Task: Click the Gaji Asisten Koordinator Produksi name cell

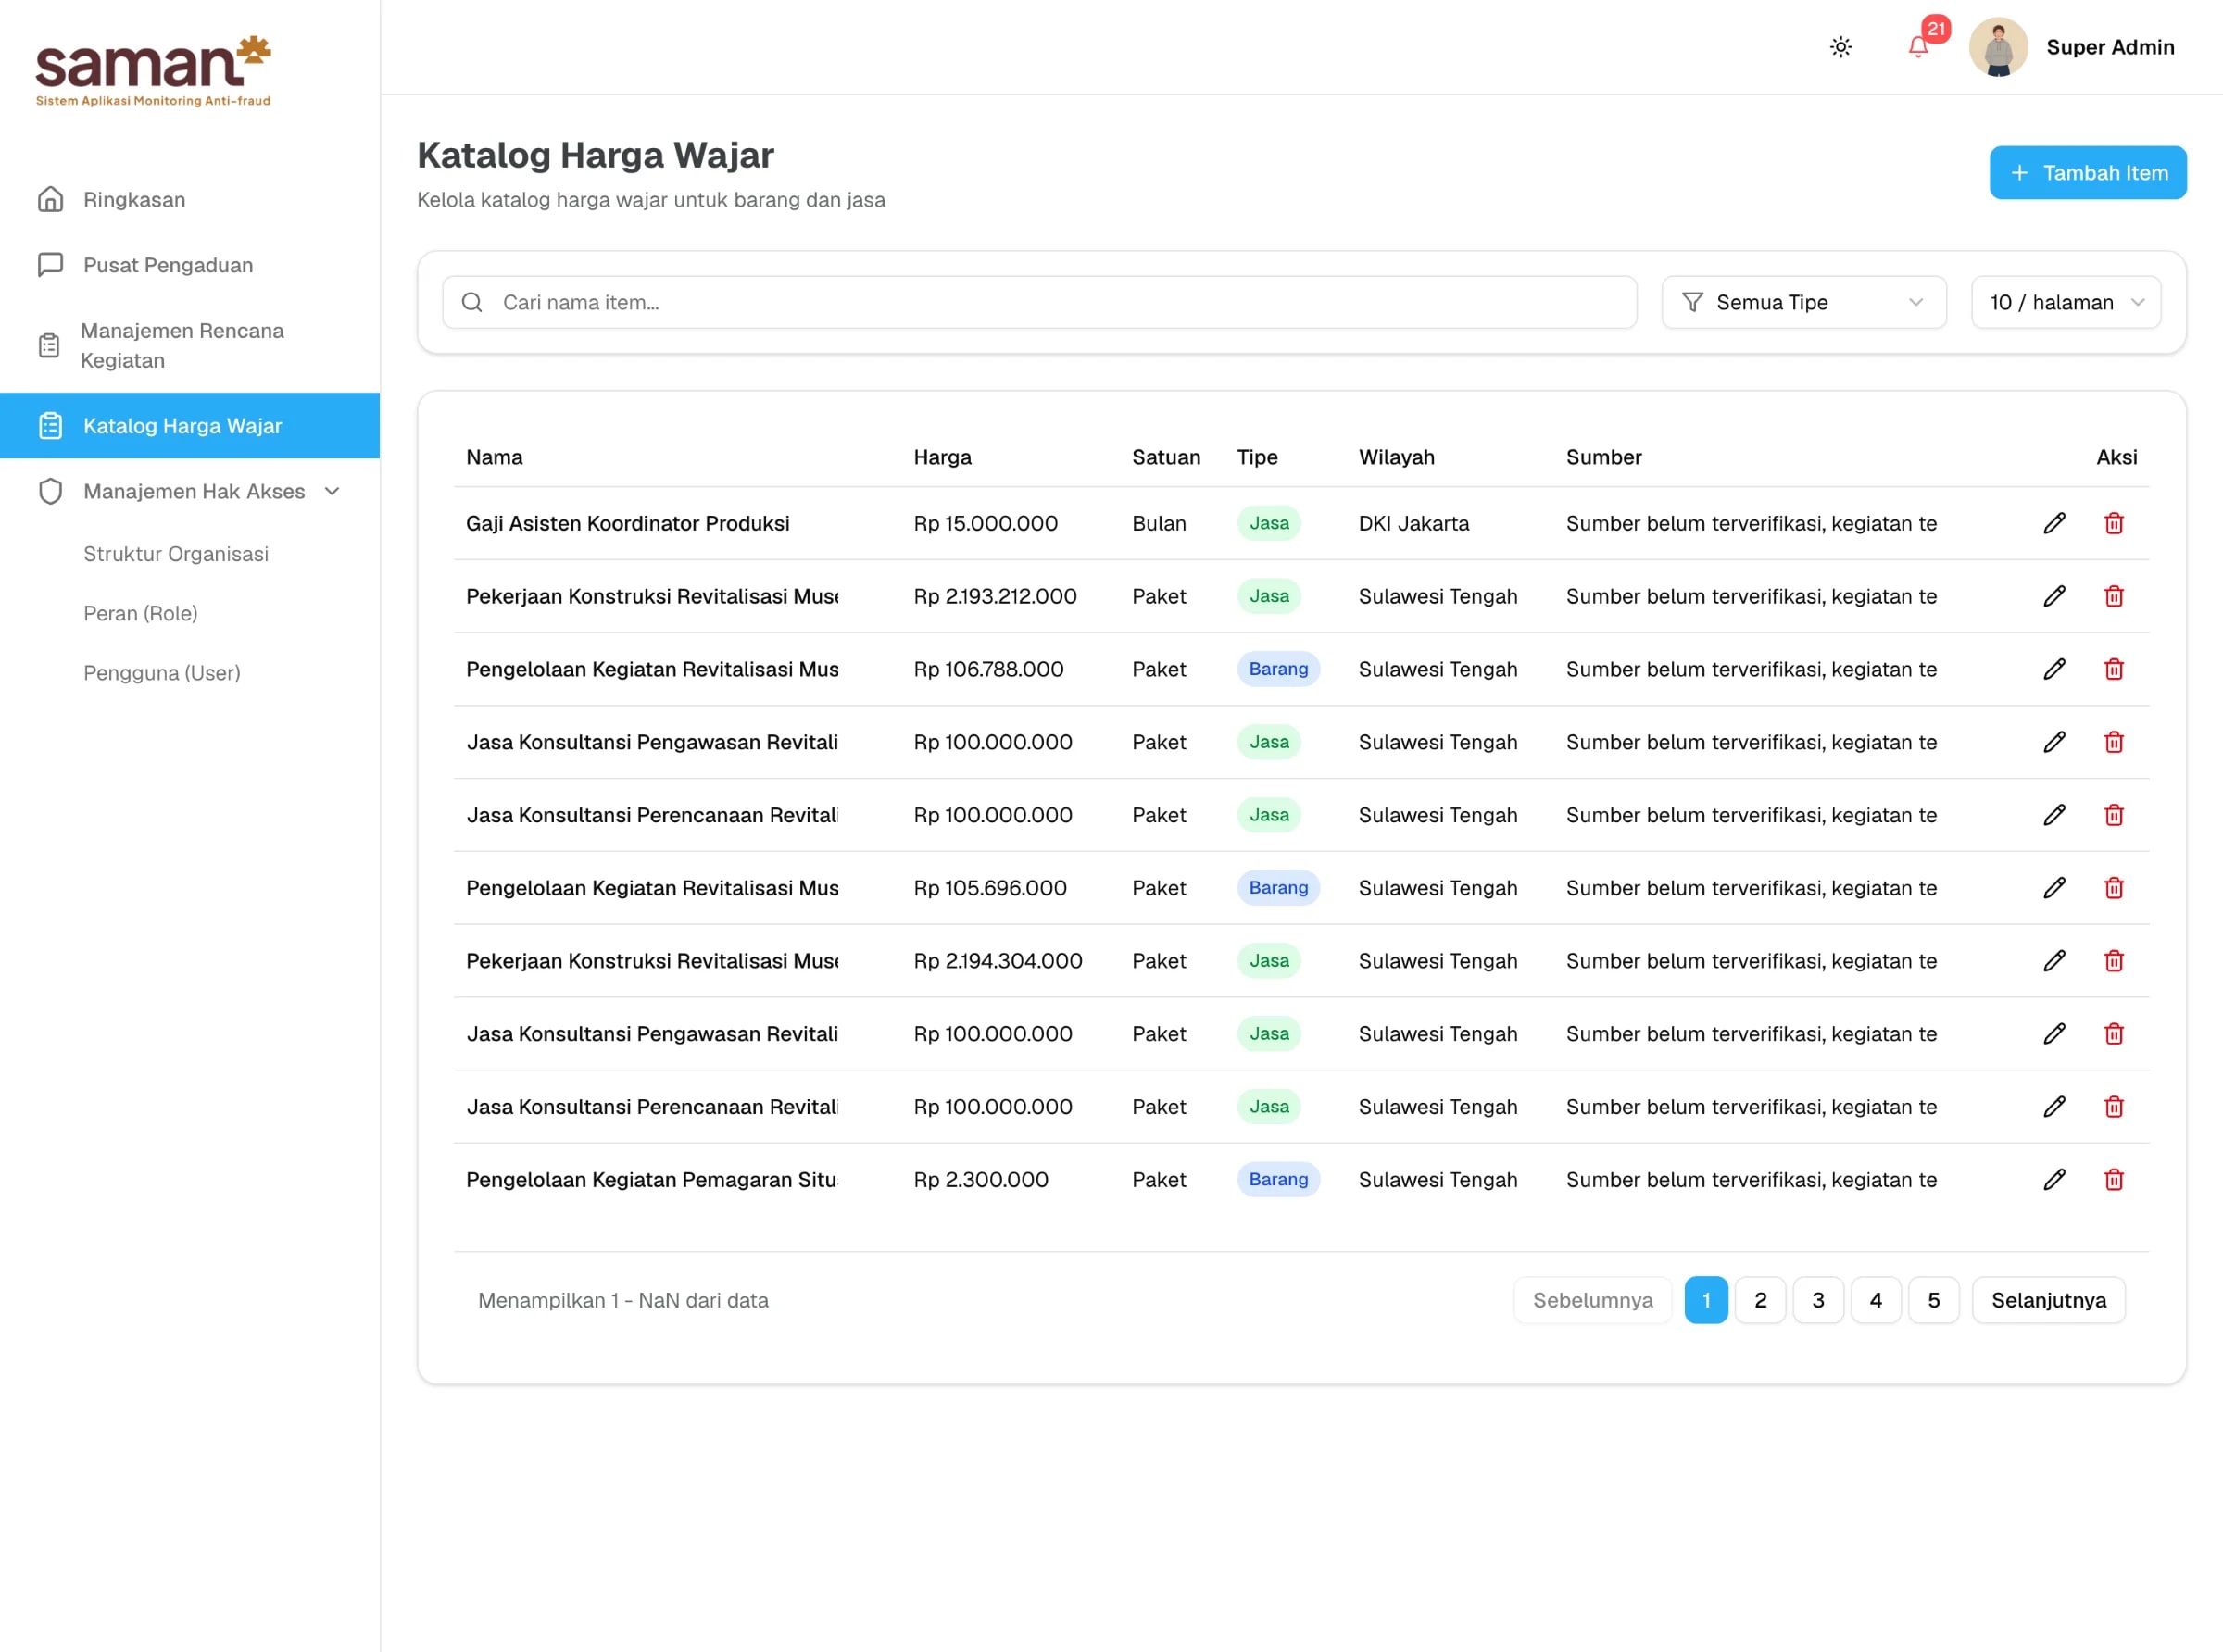Action: pyautogui.click(x=628, y=523)
